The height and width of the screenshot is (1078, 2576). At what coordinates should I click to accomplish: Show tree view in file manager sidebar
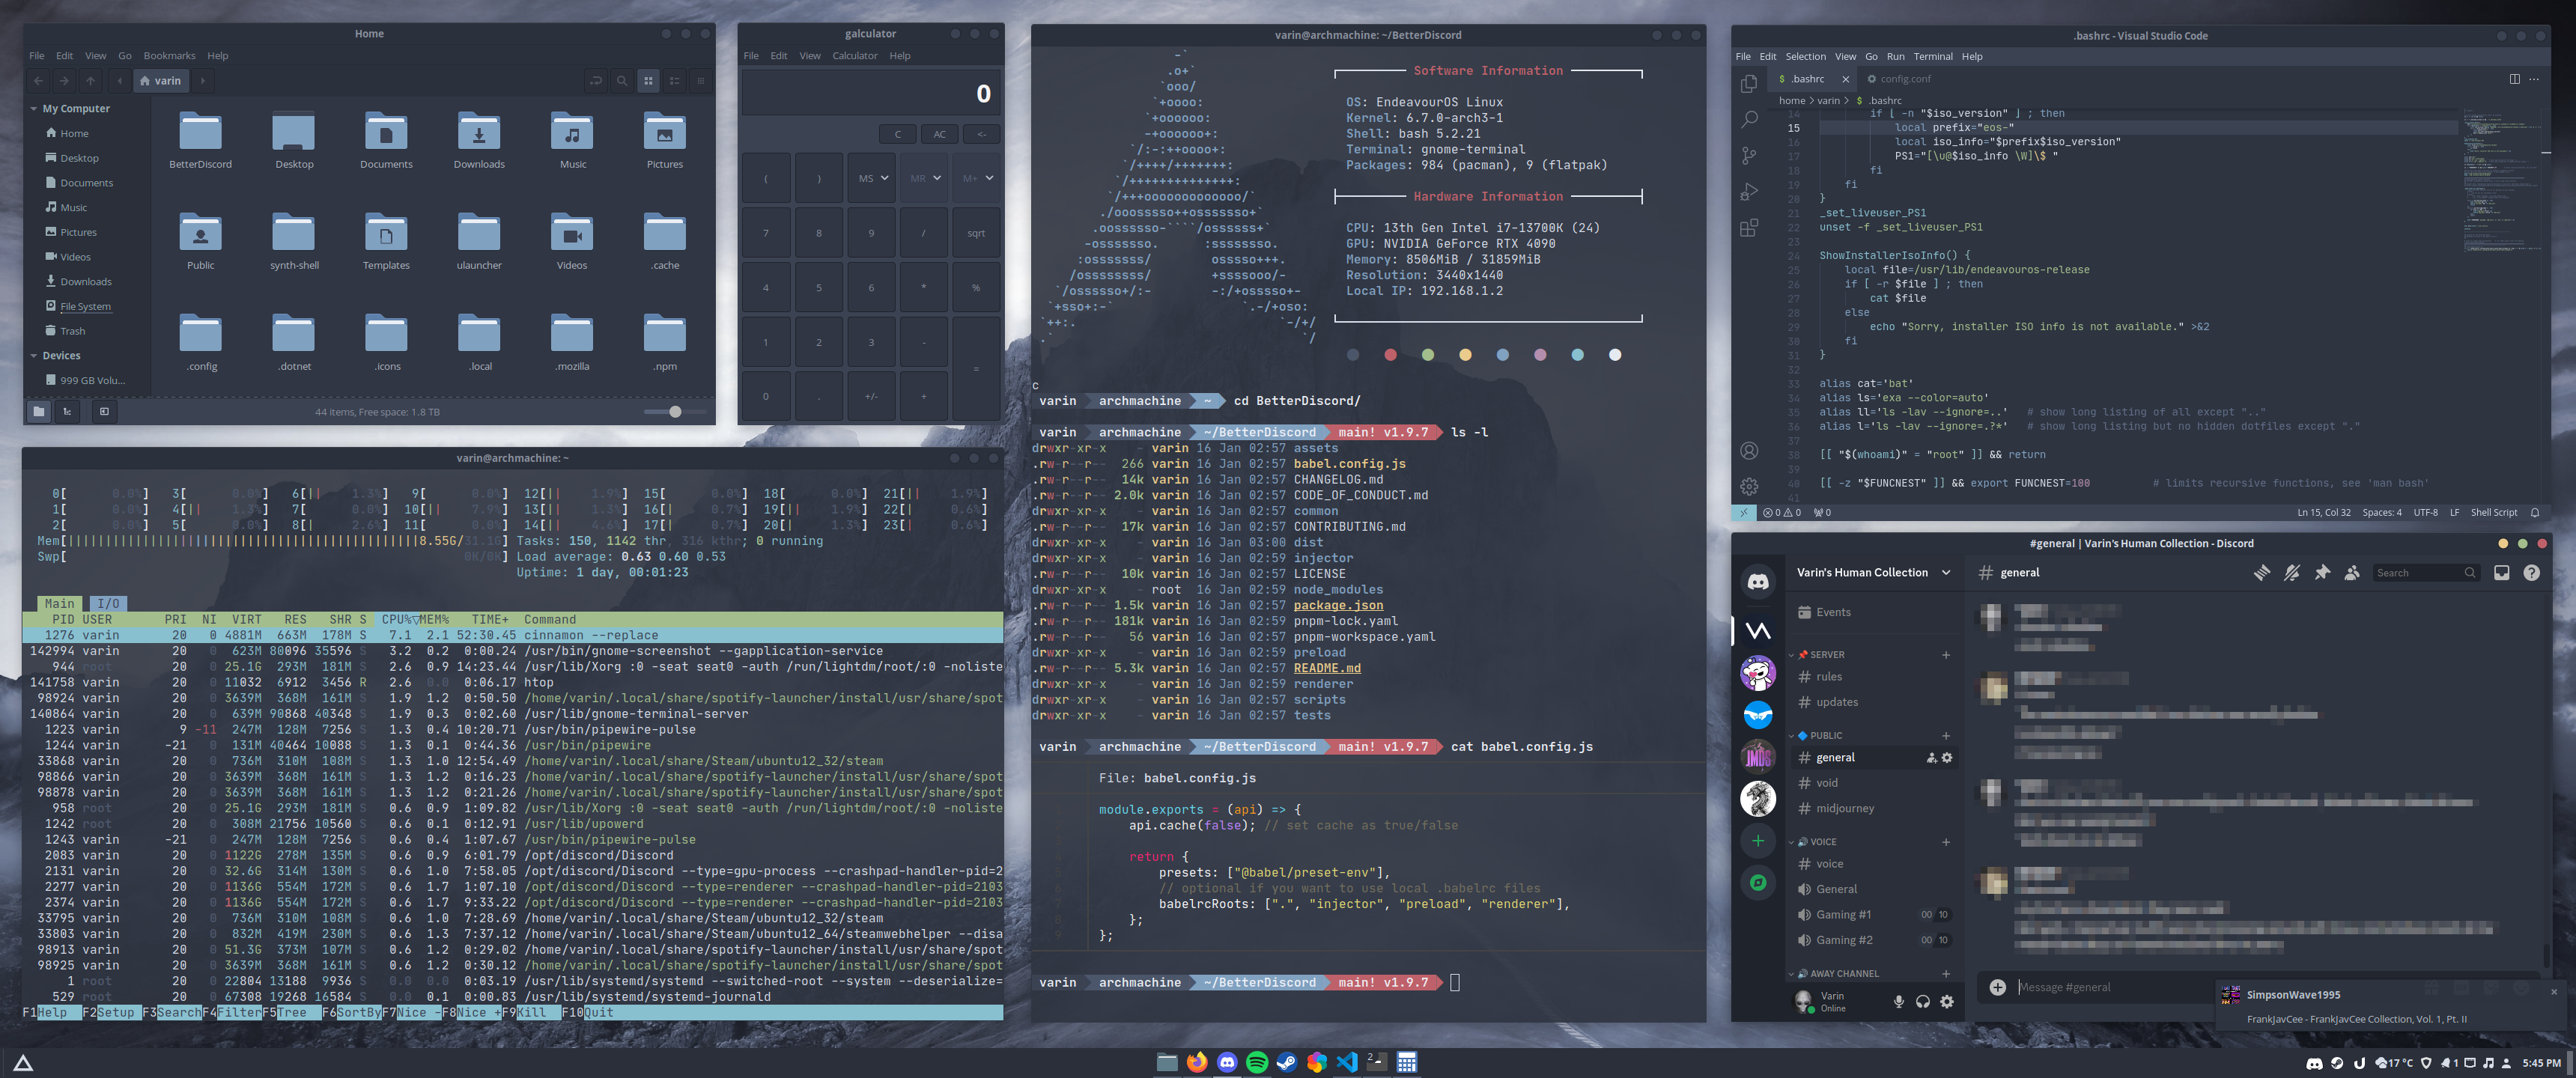(x=67, y=411)
